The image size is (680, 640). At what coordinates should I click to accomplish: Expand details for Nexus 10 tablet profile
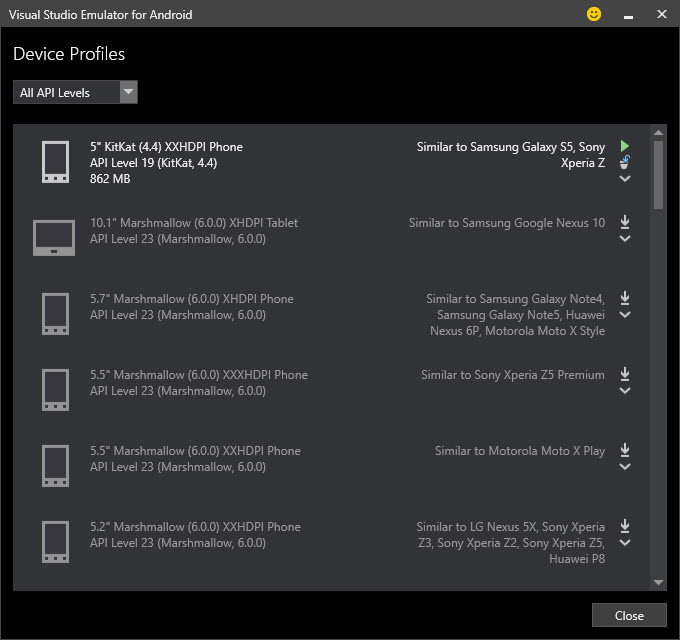click(625, 239)
